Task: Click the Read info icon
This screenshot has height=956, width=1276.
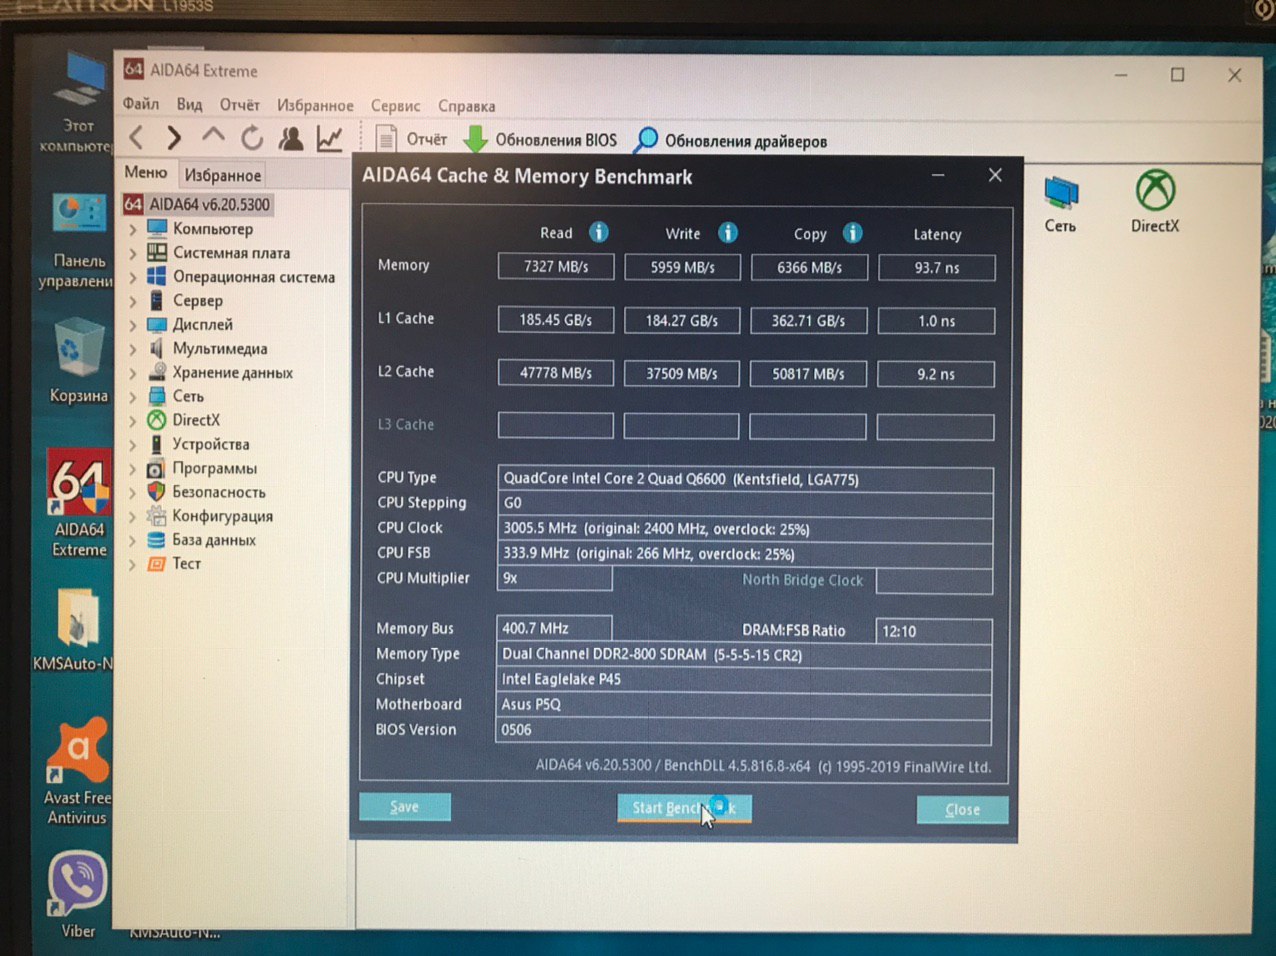Action: coord(599,232)
